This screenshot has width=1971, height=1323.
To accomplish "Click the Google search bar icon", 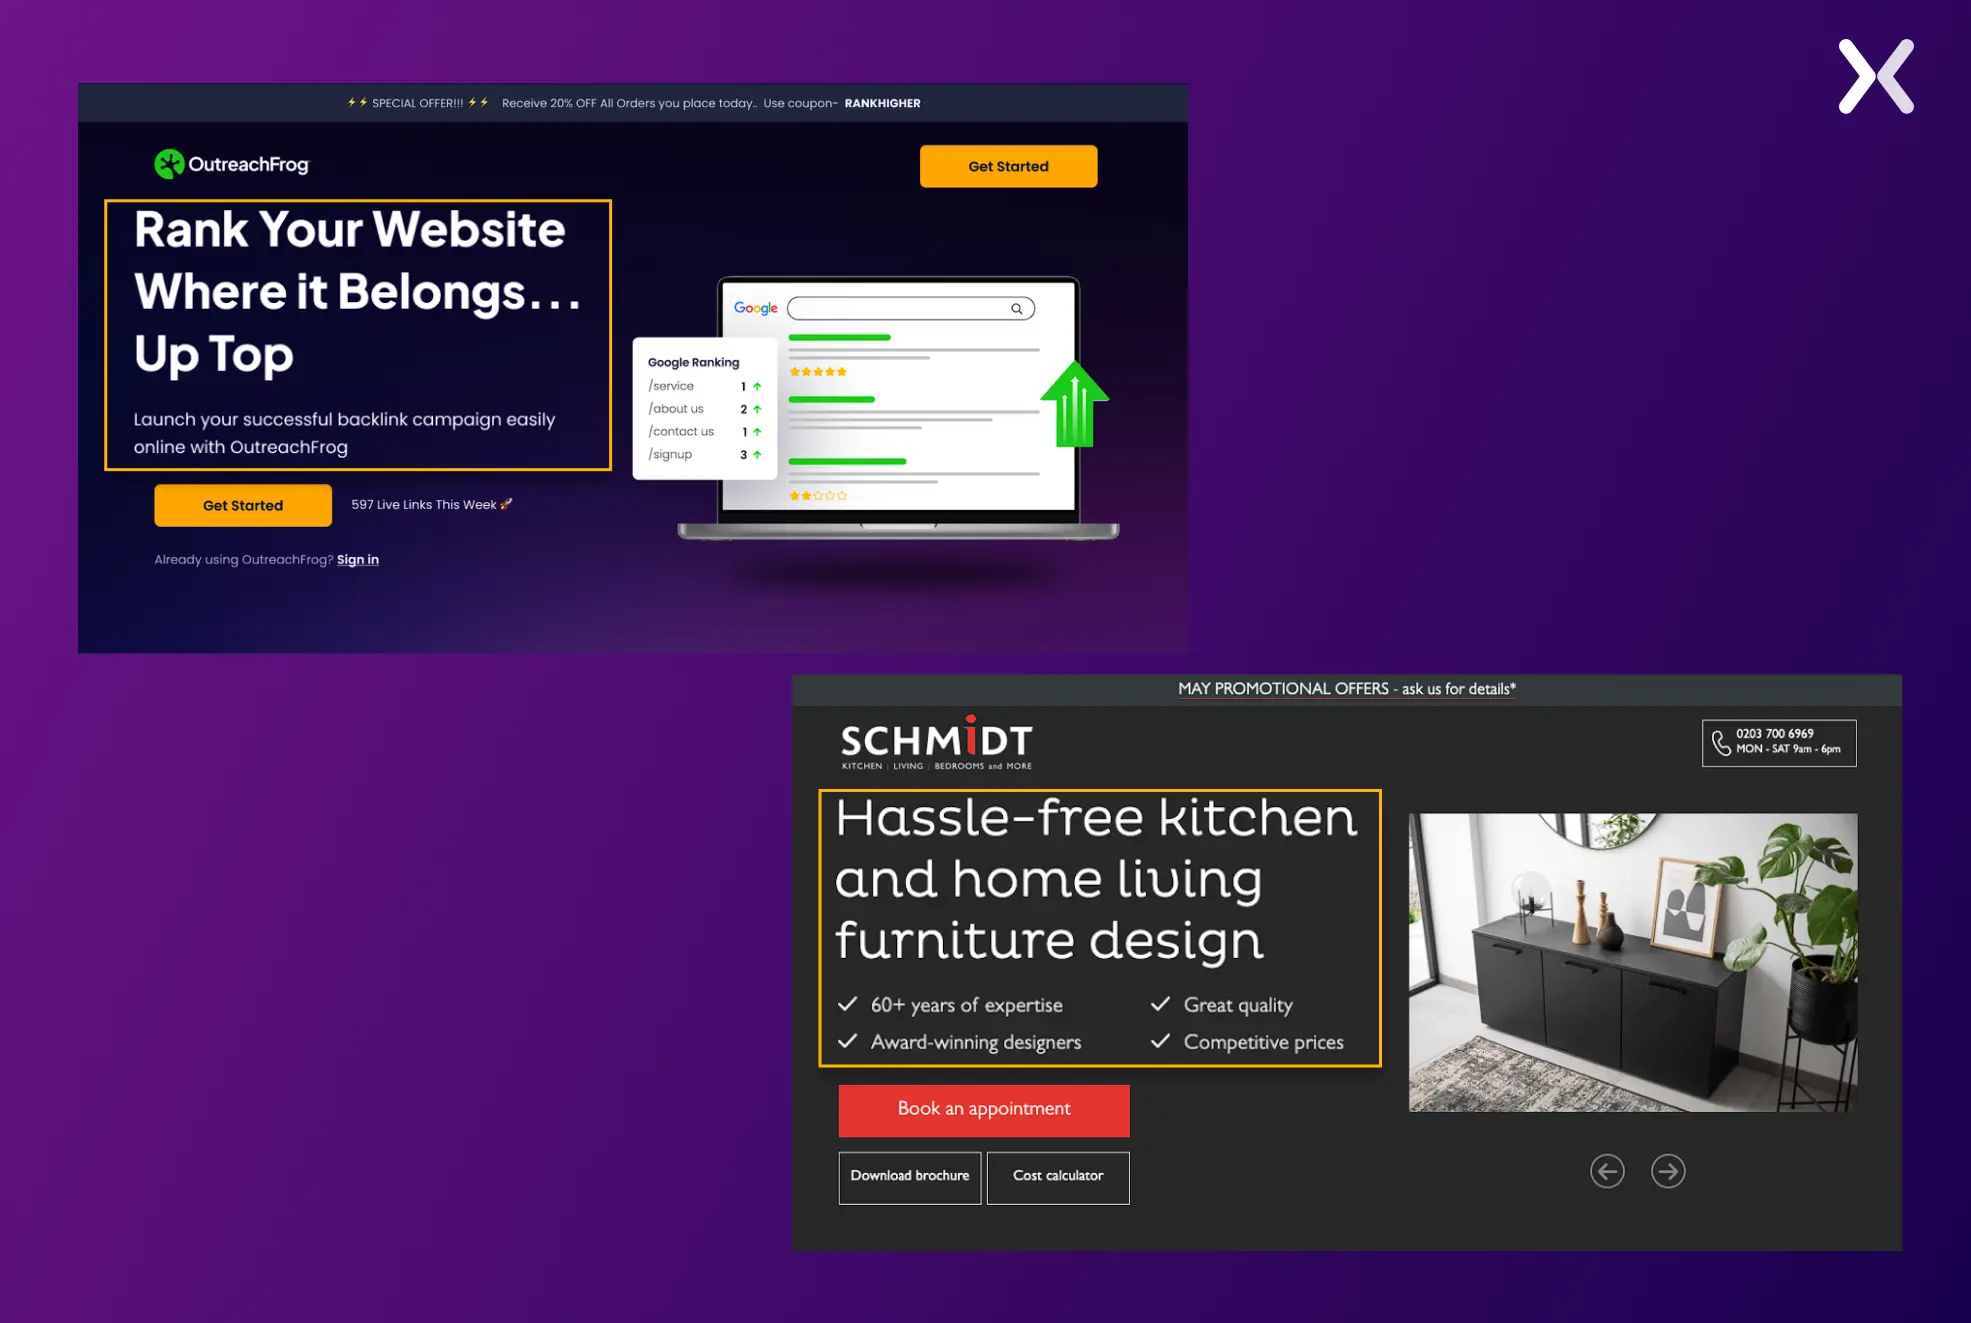I will coord(1016,307).
